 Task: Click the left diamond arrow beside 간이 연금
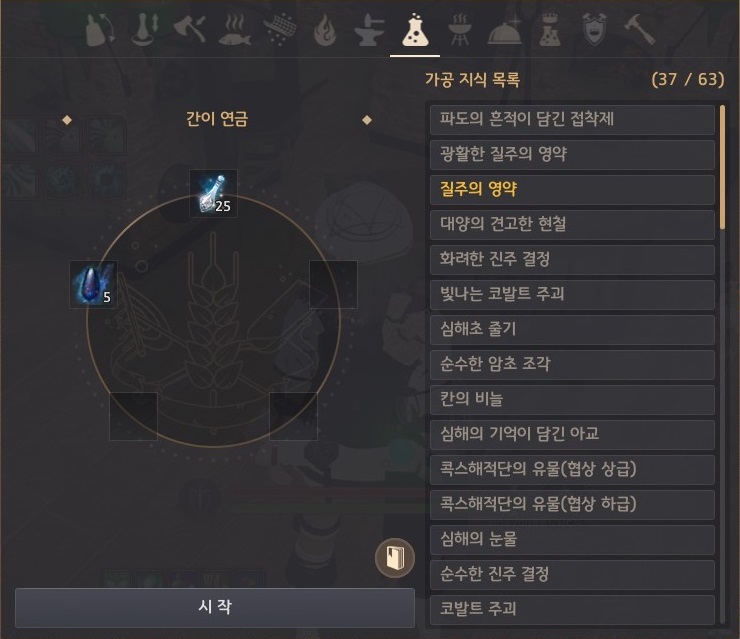coord(67,120)
